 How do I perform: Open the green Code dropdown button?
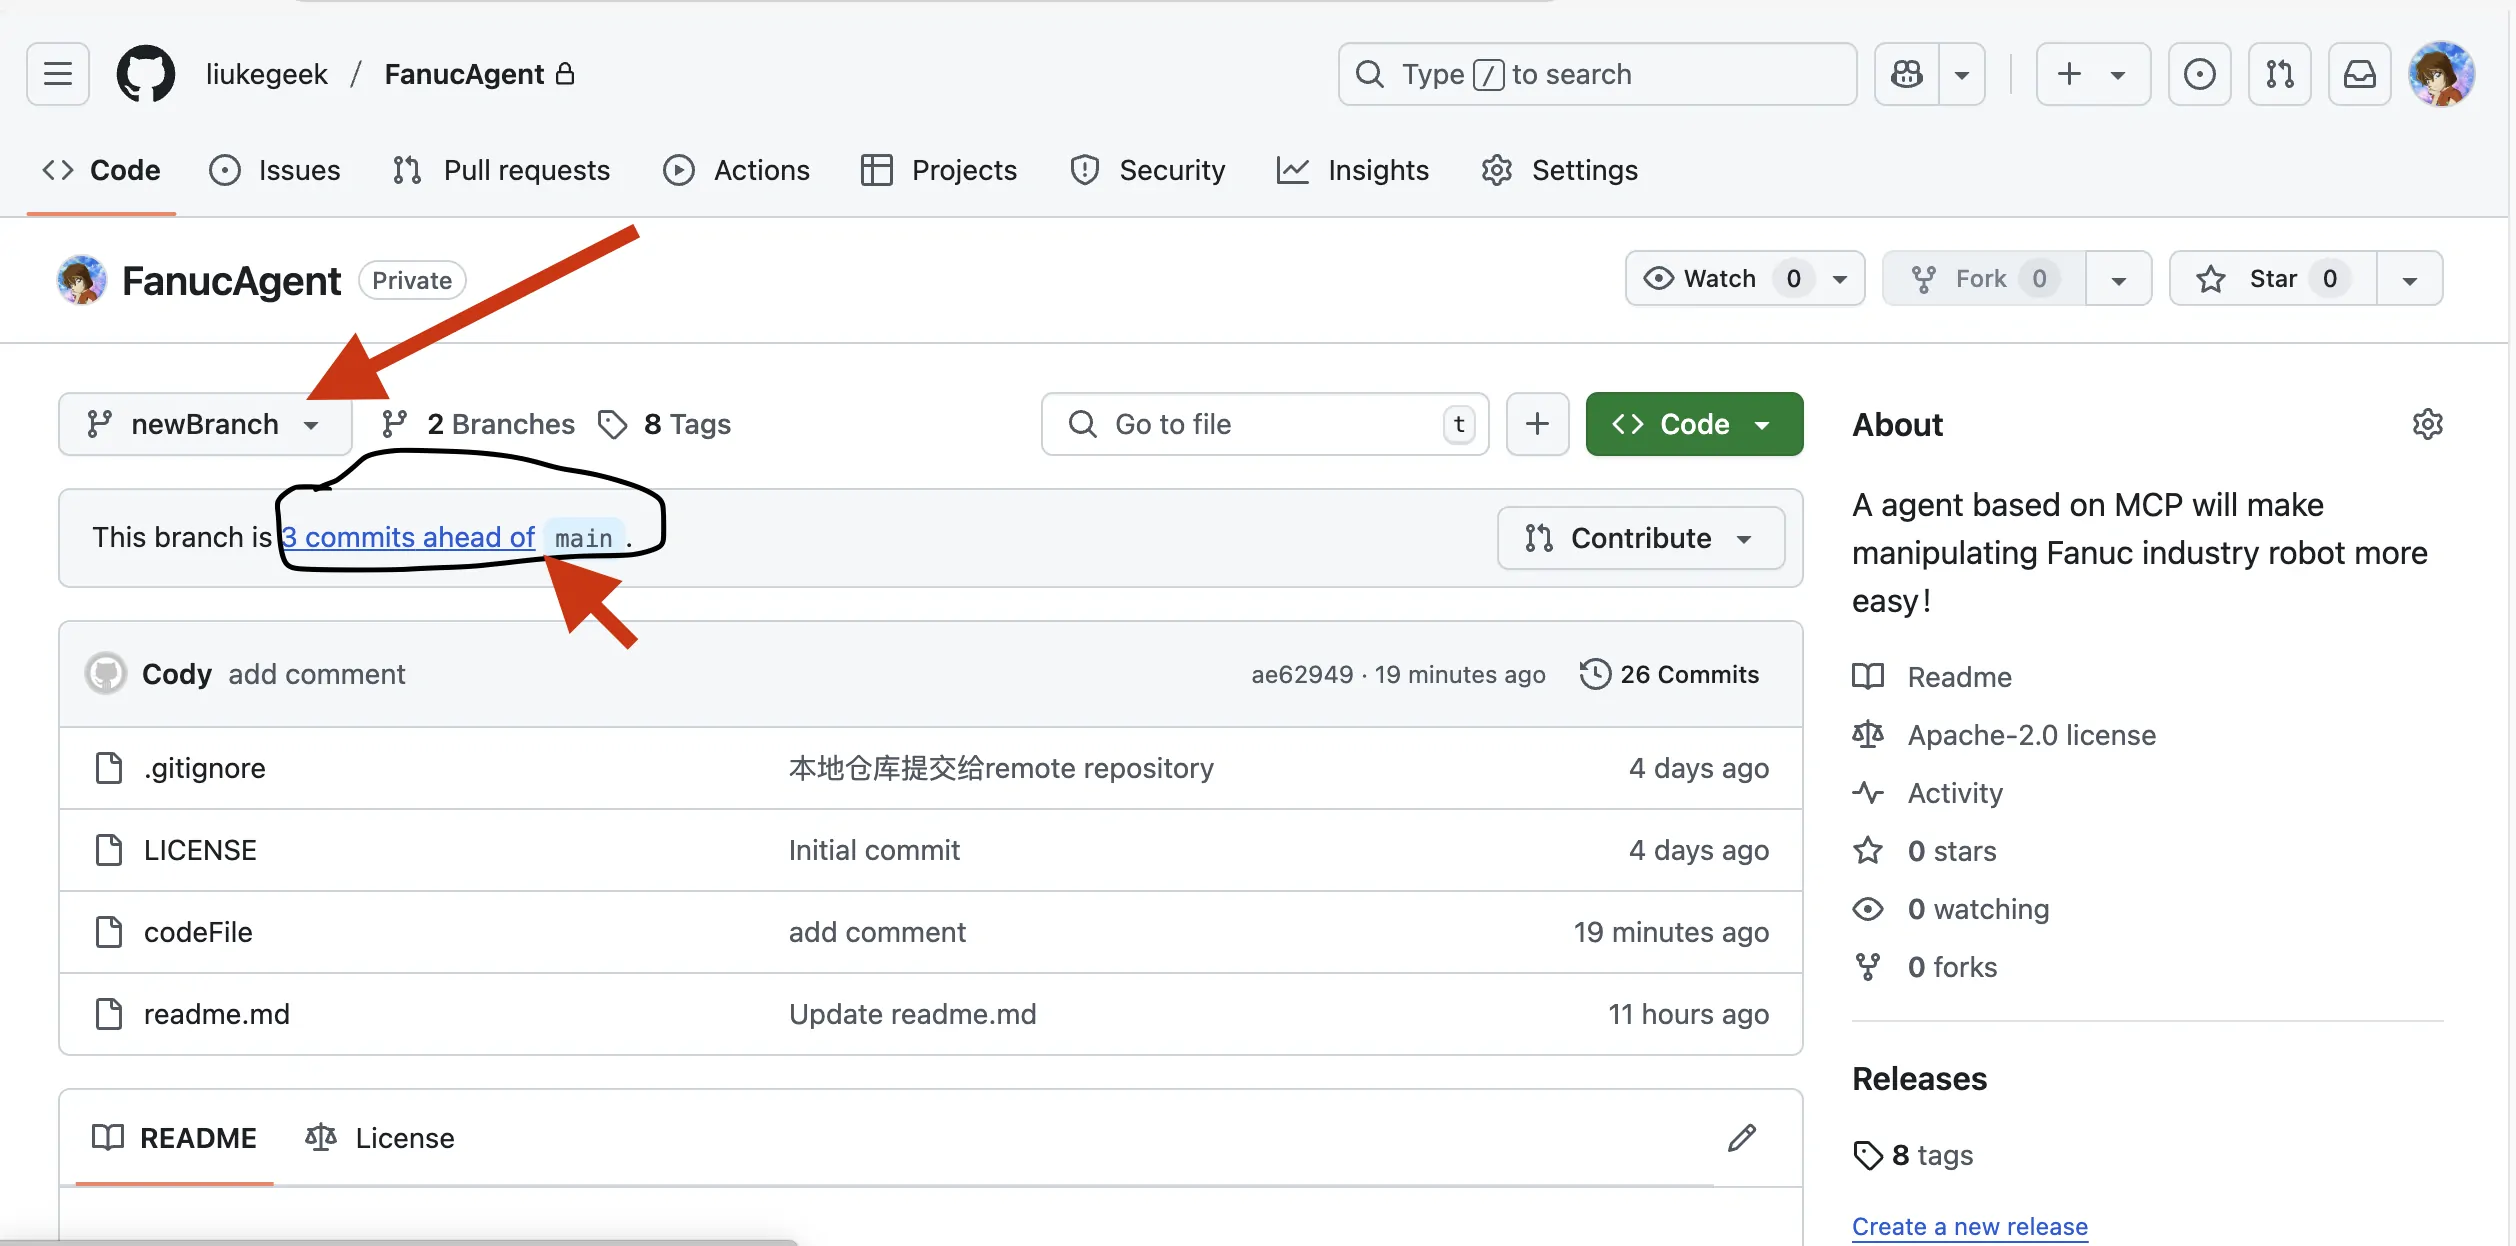pyautogui.click(x=1694, y=424)
